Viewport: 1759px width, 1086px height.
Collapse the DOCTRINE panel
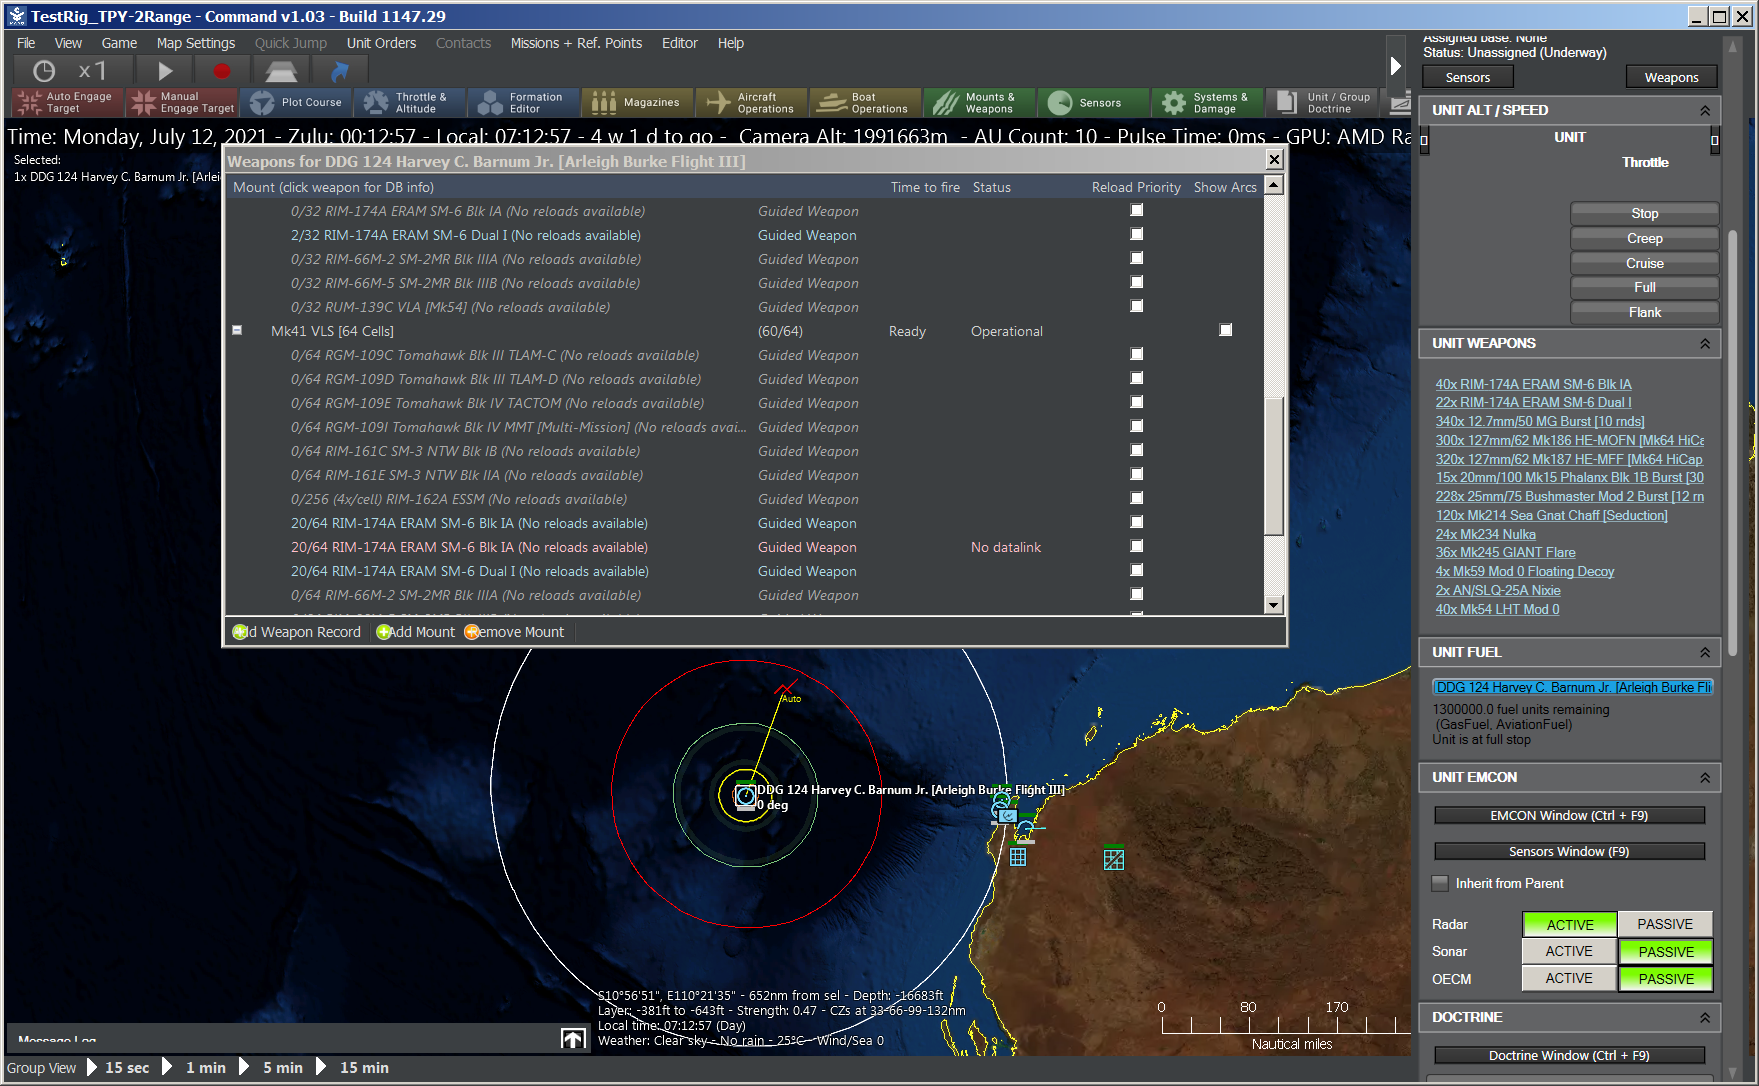(x=1705, y=1017)
